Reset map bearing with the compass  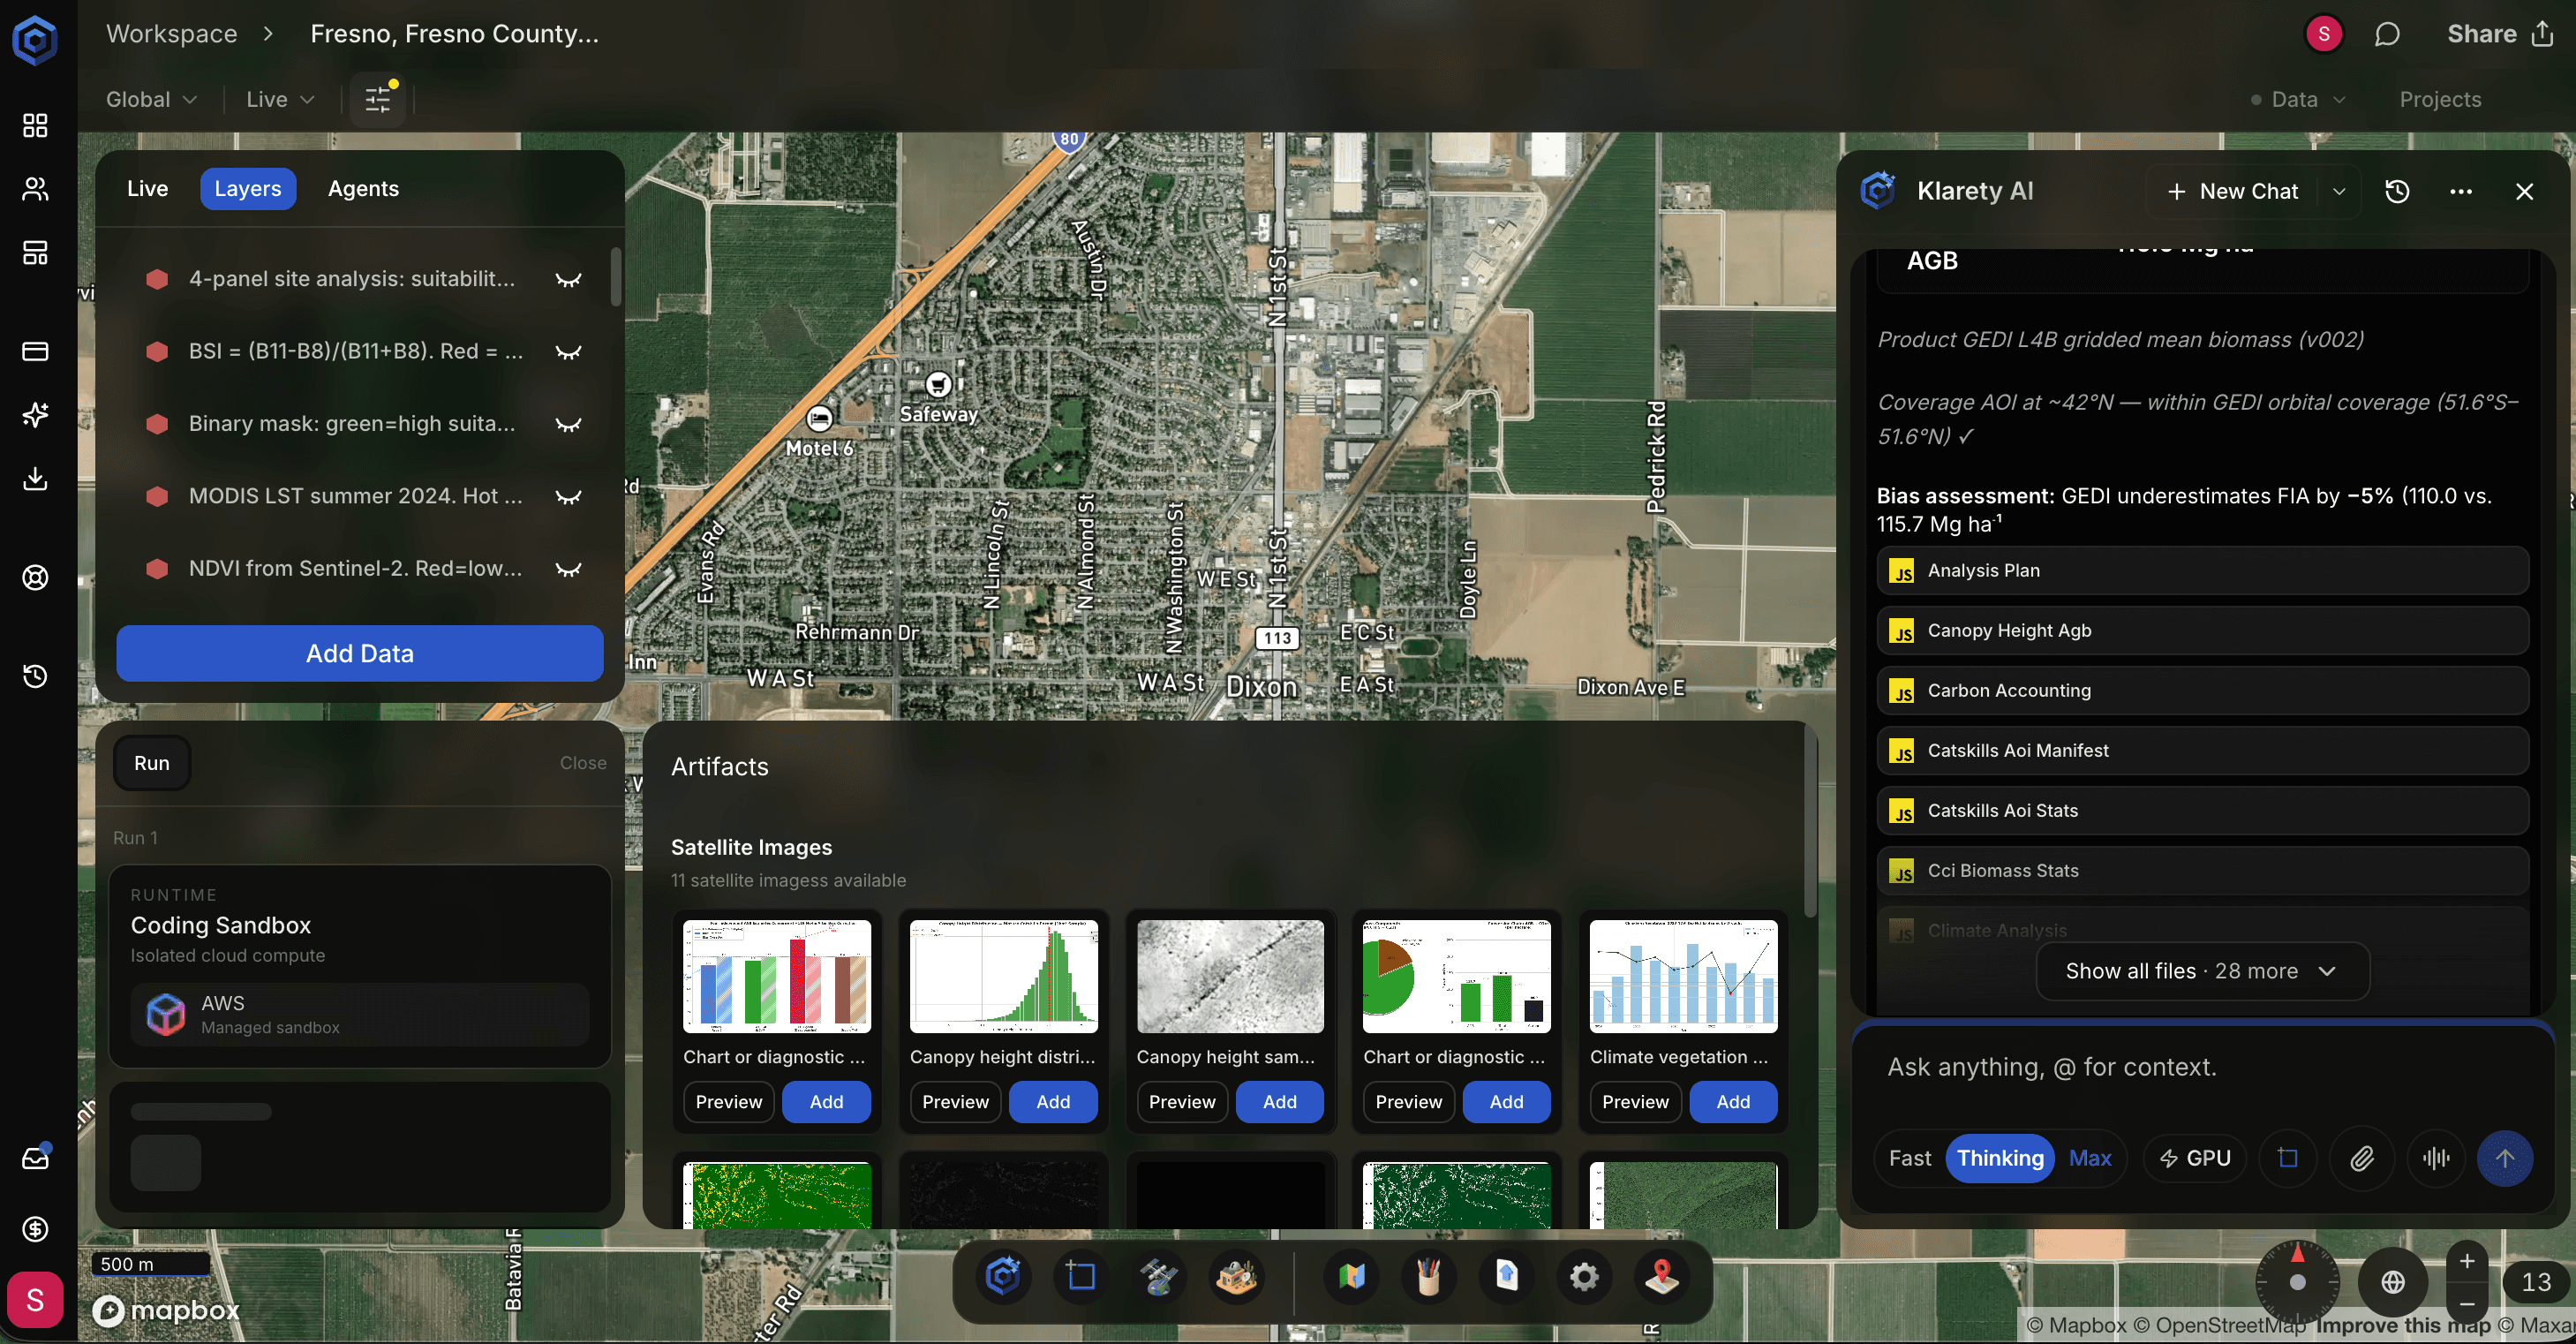pyautogui.click(x=2298, y=1281)
